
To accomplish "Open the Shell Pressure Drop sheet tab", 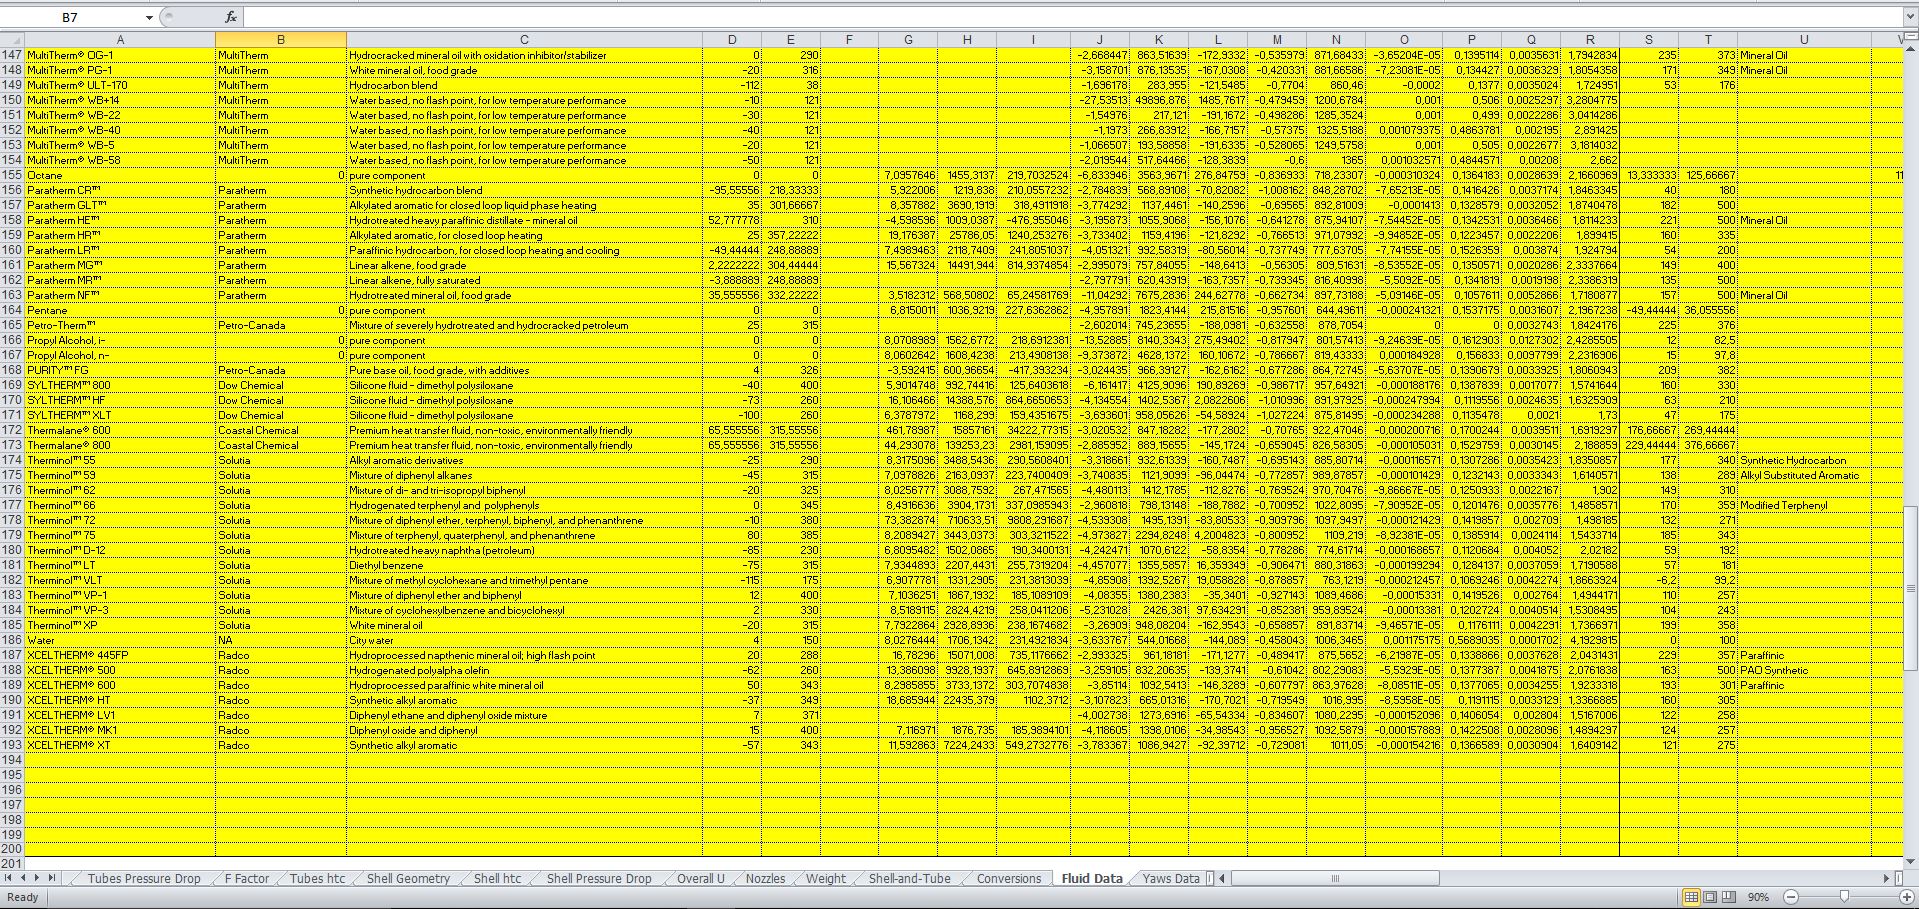I will 598,878.
